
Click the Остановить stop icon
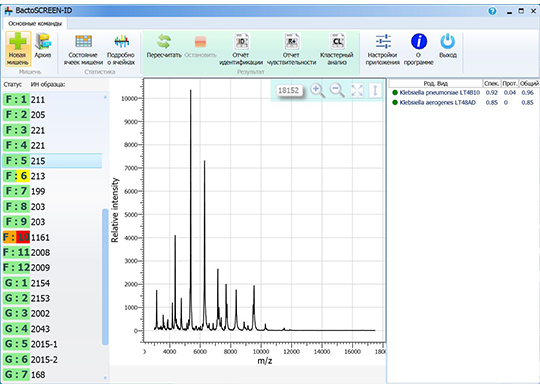pos(200,45)
